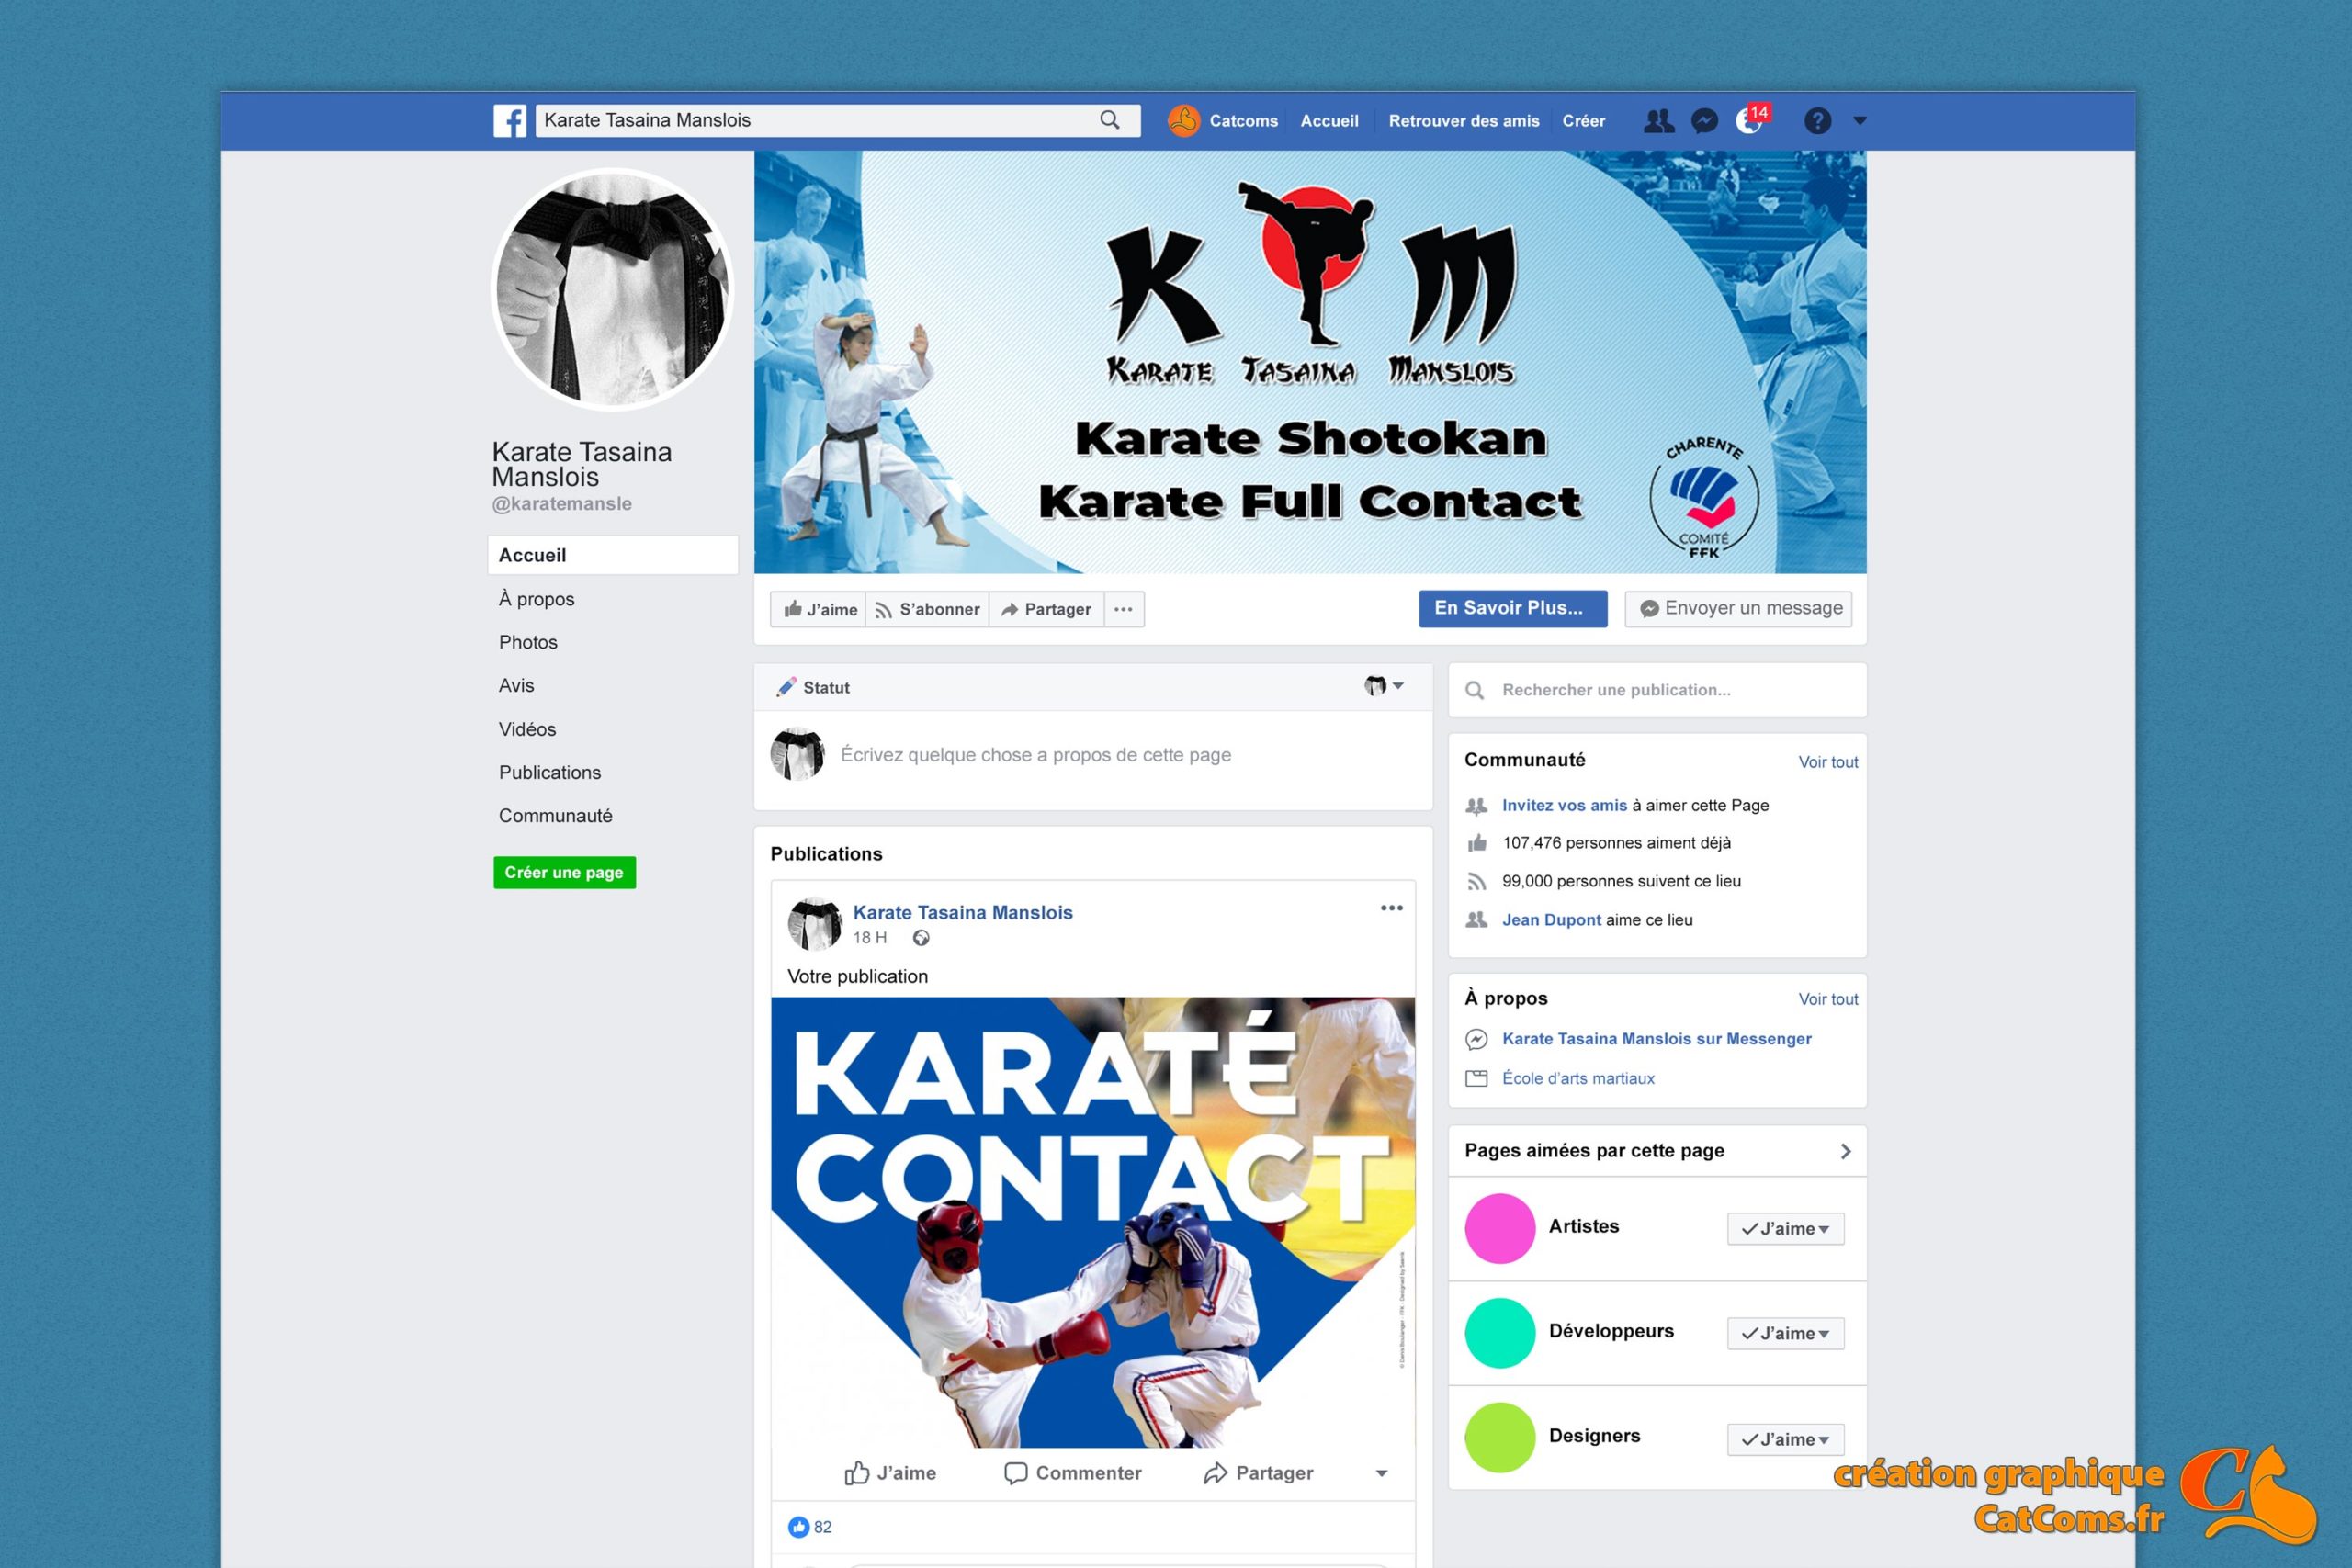Click S'abonner button under cover
This screenshot has width=2352, height=1568.
click(x=927, y=609)
